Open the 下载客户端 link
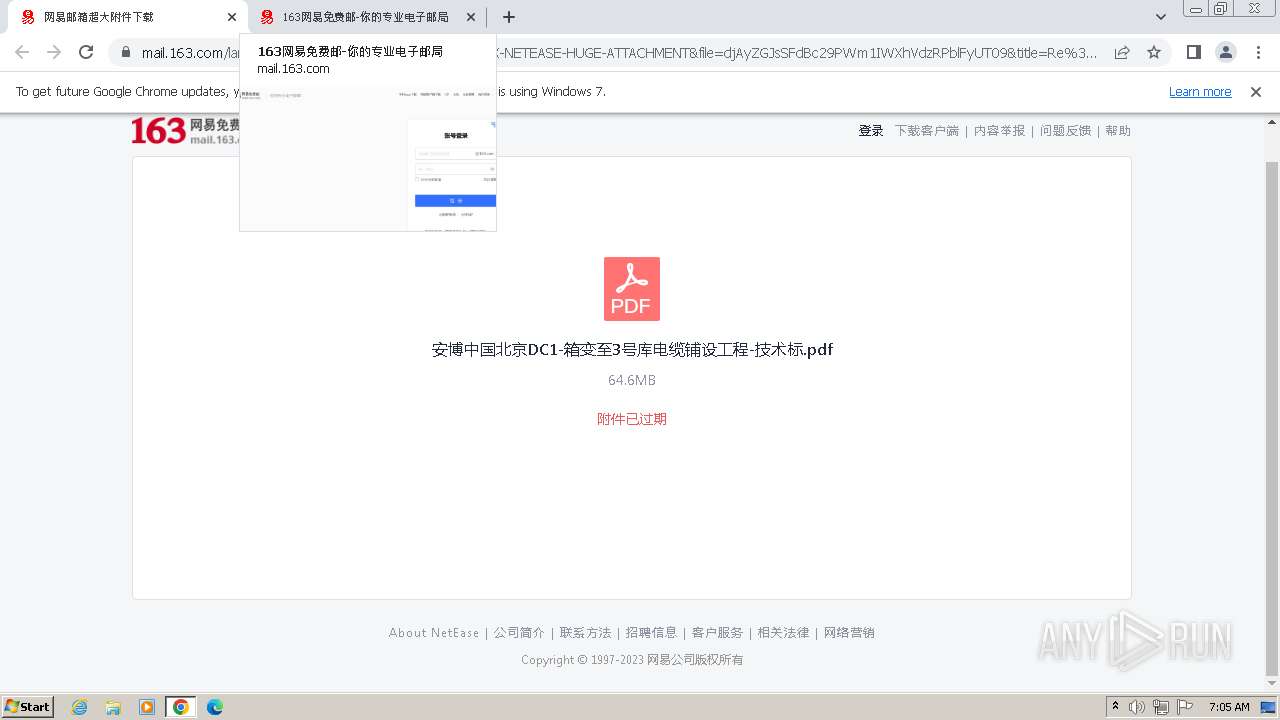Image resolution: width=1280 pixels, height=720 pixels. (x=926, y=131)
